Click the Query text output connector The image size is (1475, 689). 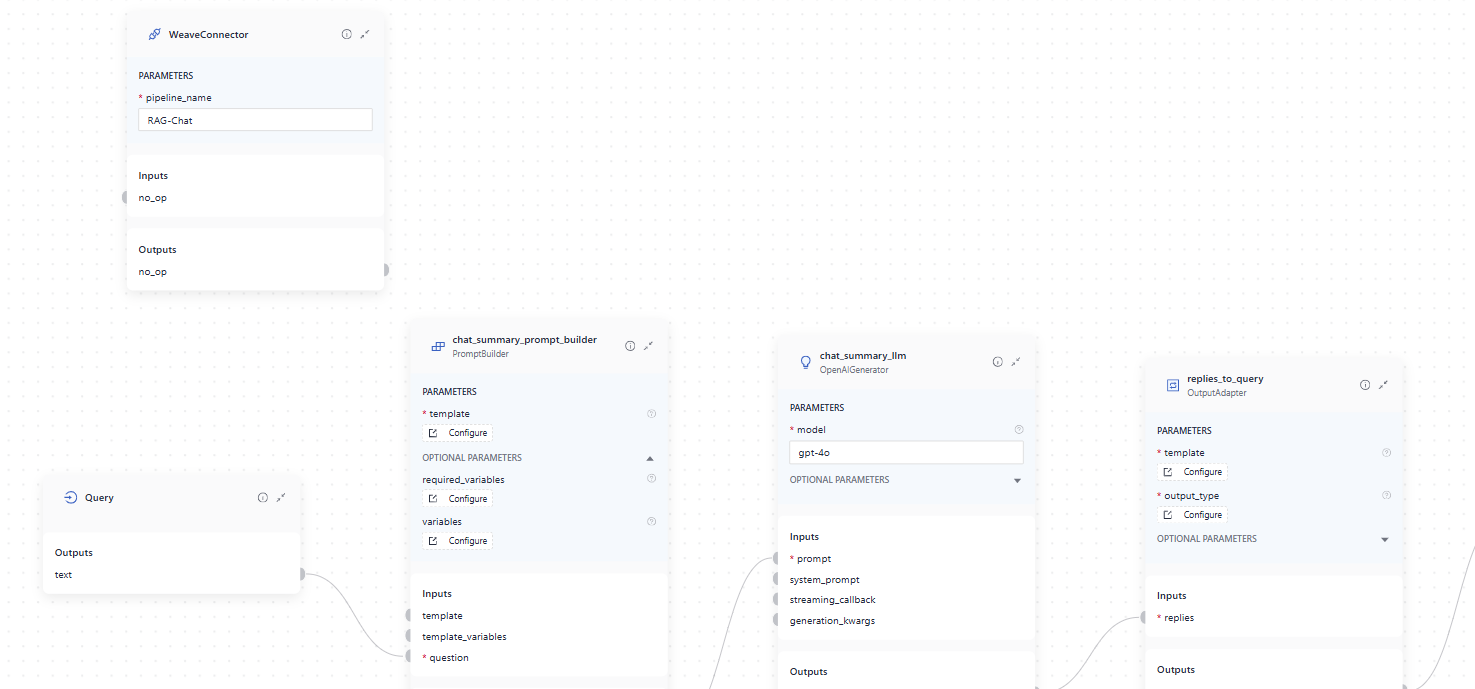coord(302,574)
